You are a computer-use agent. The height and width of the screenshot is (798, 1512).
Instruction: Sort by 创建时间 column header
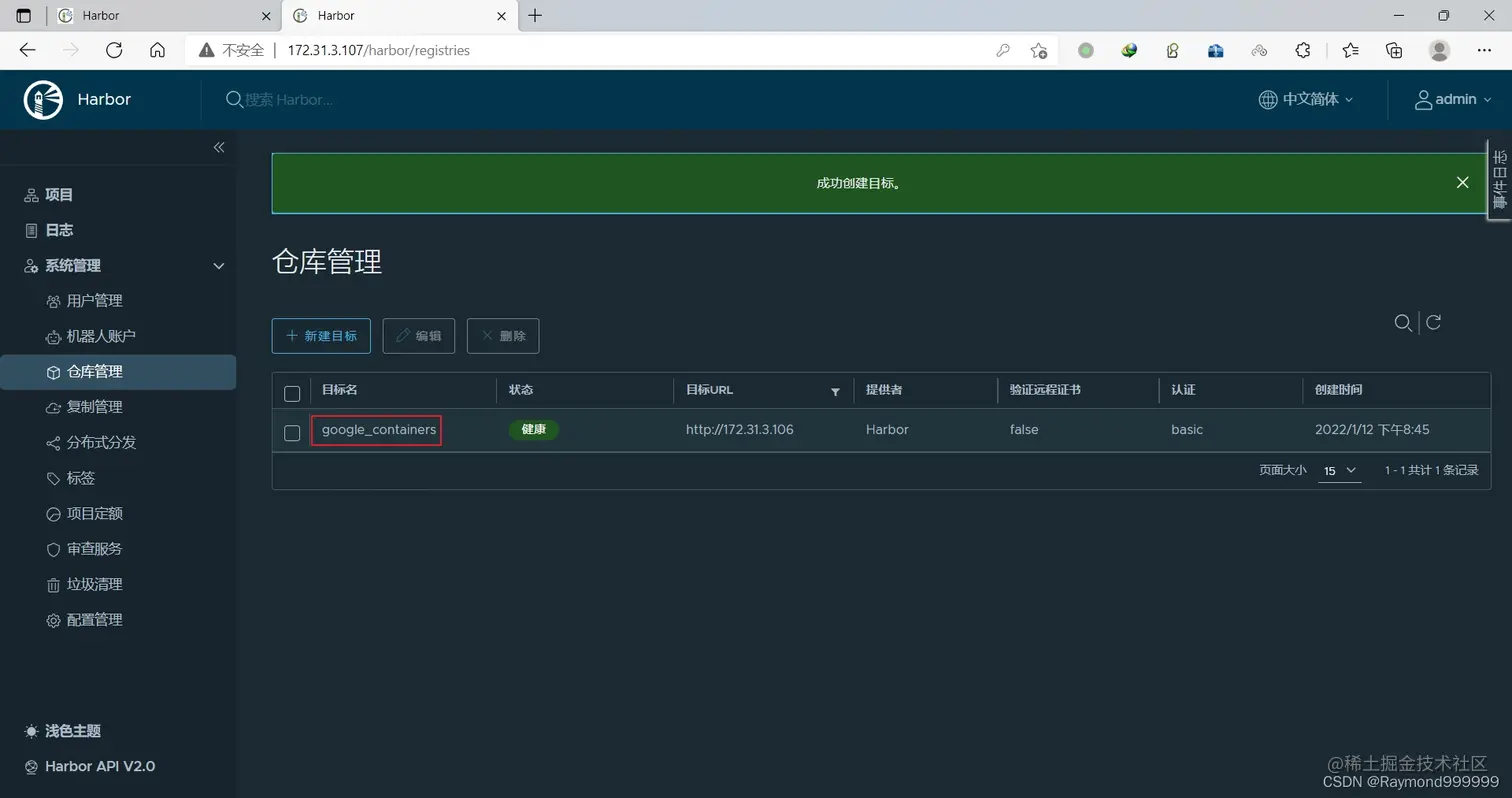[x=1339, y=389]
